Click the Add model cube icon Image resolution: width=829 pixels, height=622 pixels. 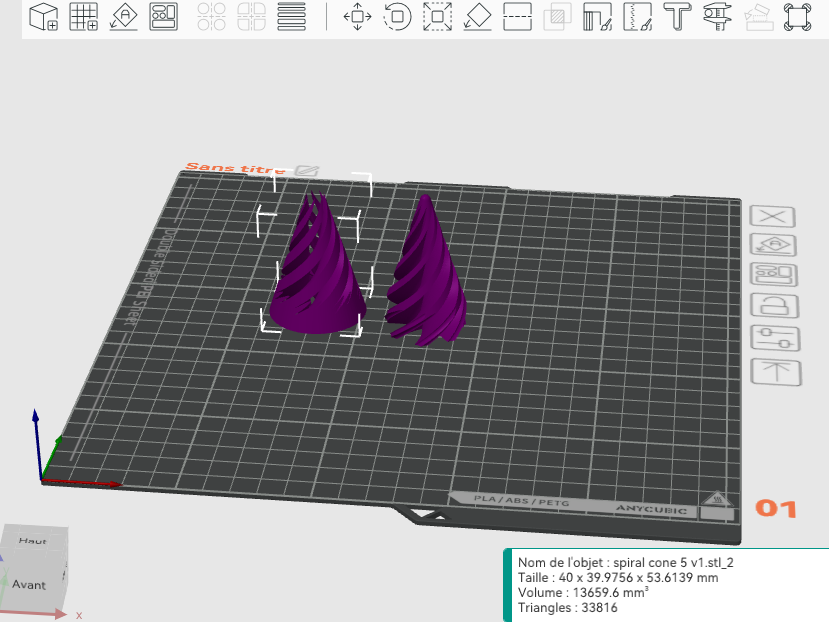[43, 16]
